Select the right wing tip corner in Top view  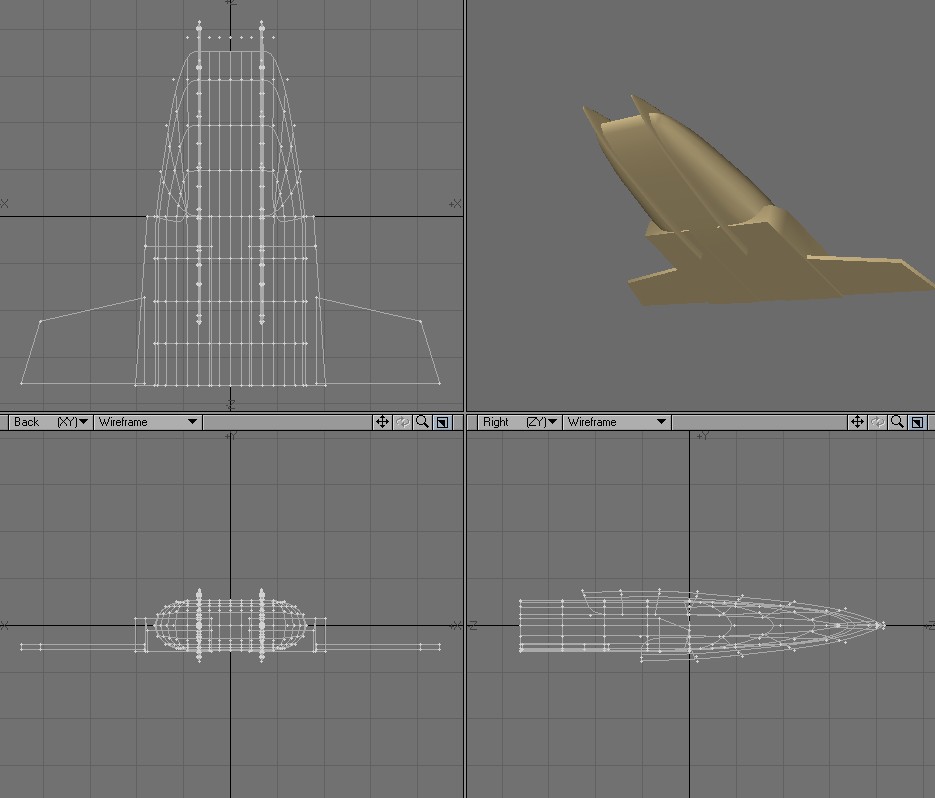pos(439,383)
